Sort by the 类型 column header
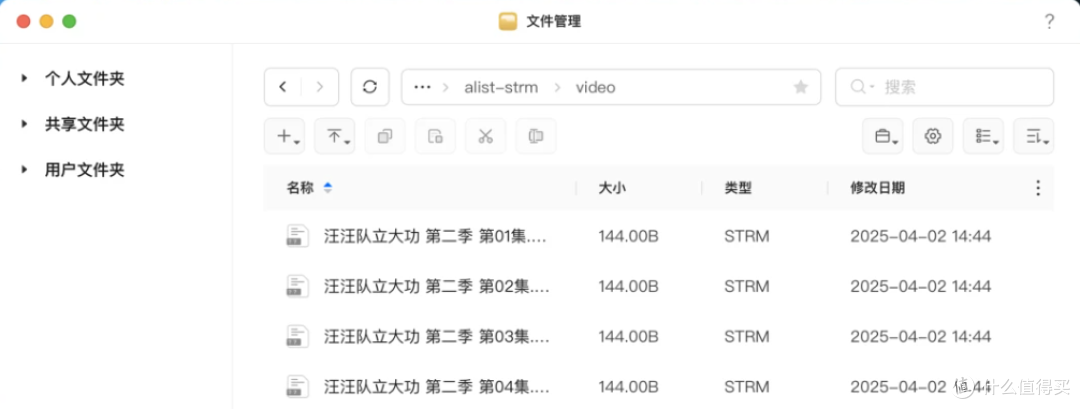This screenshot has height=409, width=1080. (x=738, y=188)
